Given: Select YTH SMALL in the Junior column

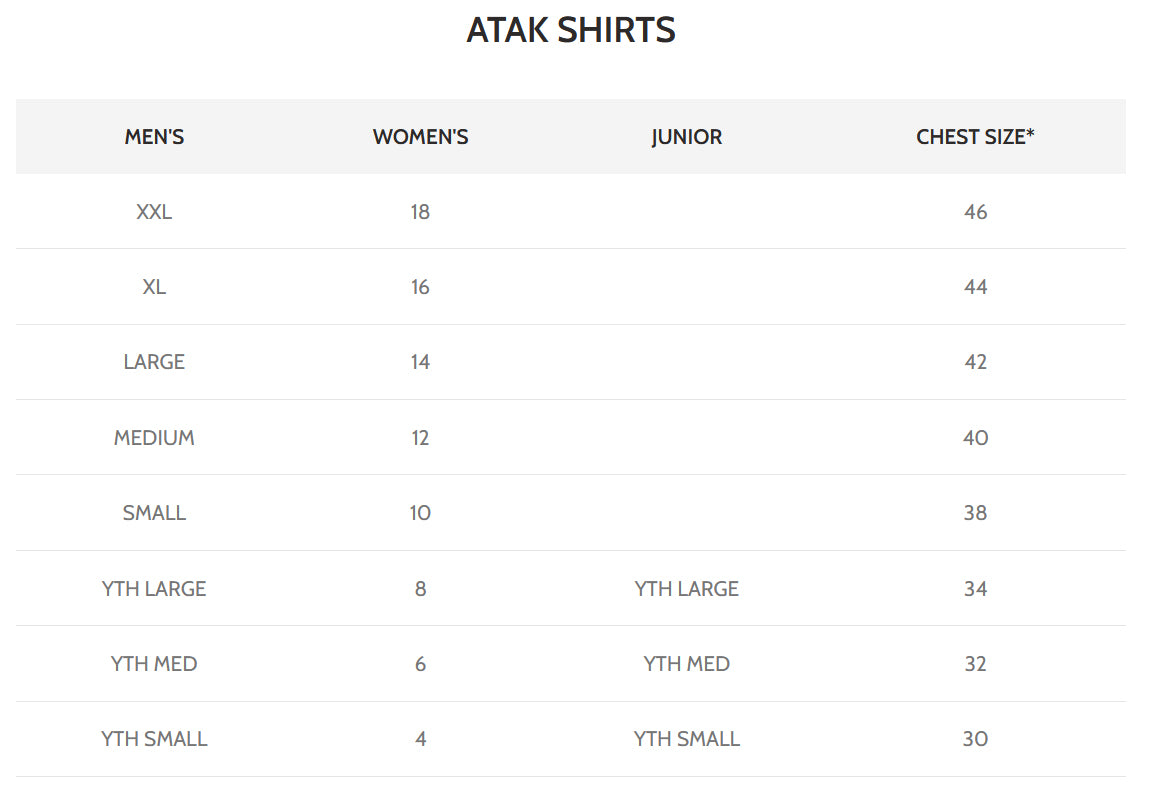Looking at the screenshot, I should pos(686,739).
